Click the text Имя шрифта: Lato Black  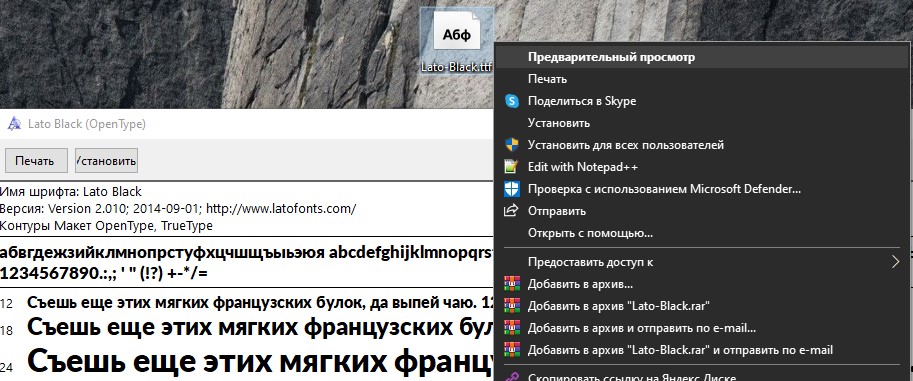[71, 192]
